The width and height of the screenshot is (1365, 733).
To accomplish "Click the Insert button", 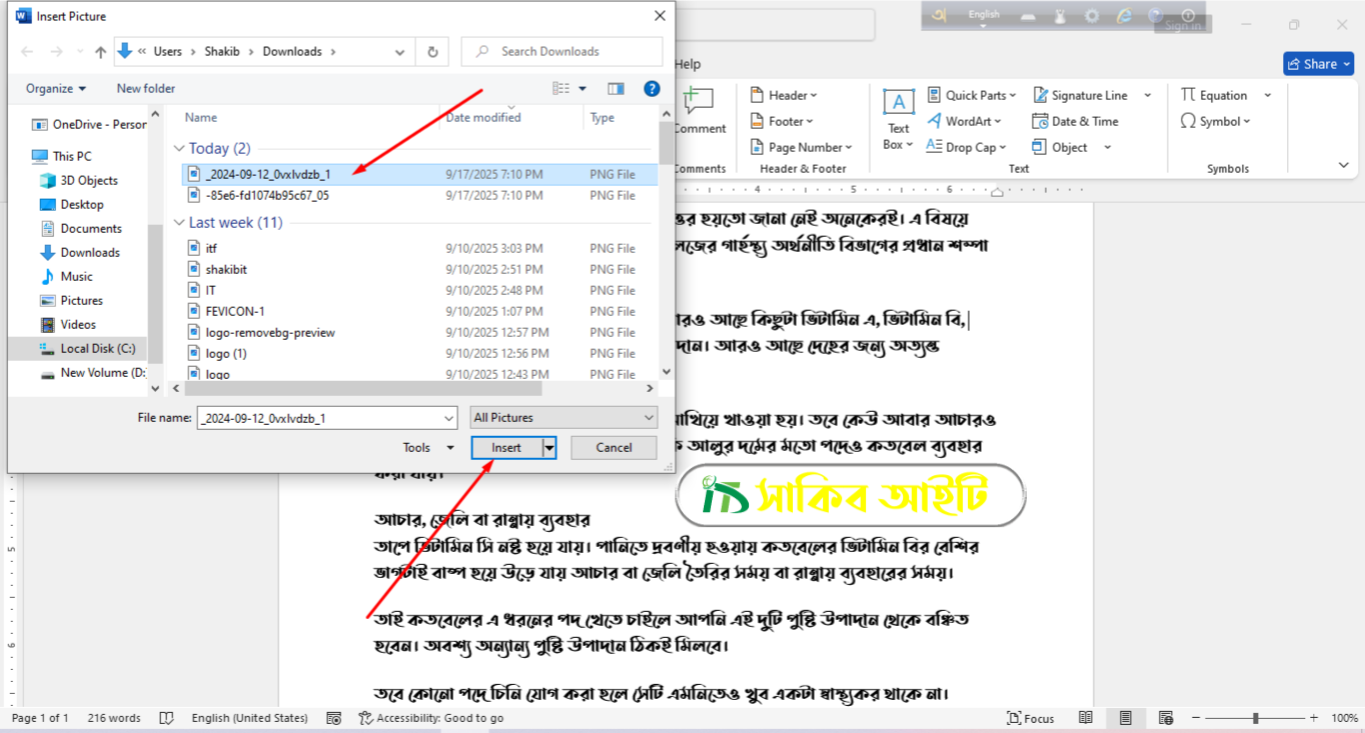I will point(508,447).
